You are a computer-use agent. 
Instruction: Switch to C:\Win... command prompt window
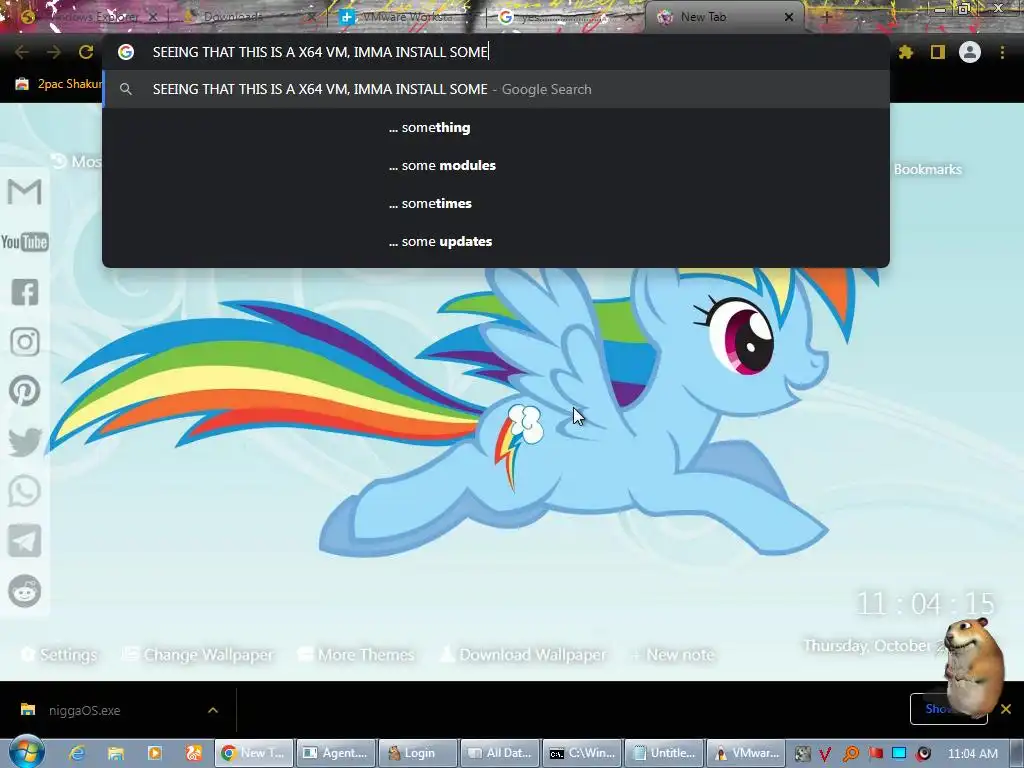[x=582, y=753]
